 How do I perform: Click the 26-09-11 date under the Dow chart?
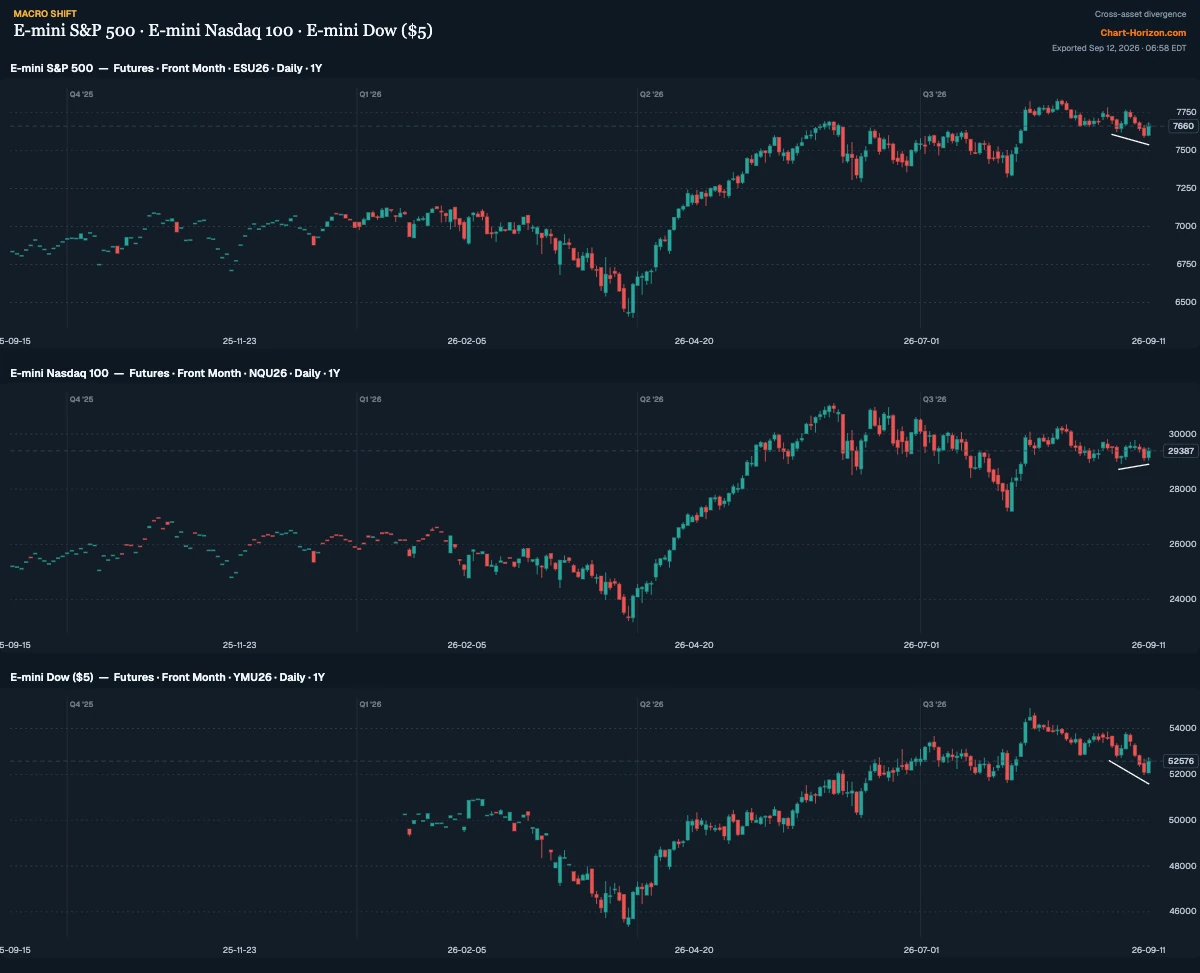point(1148,950)
